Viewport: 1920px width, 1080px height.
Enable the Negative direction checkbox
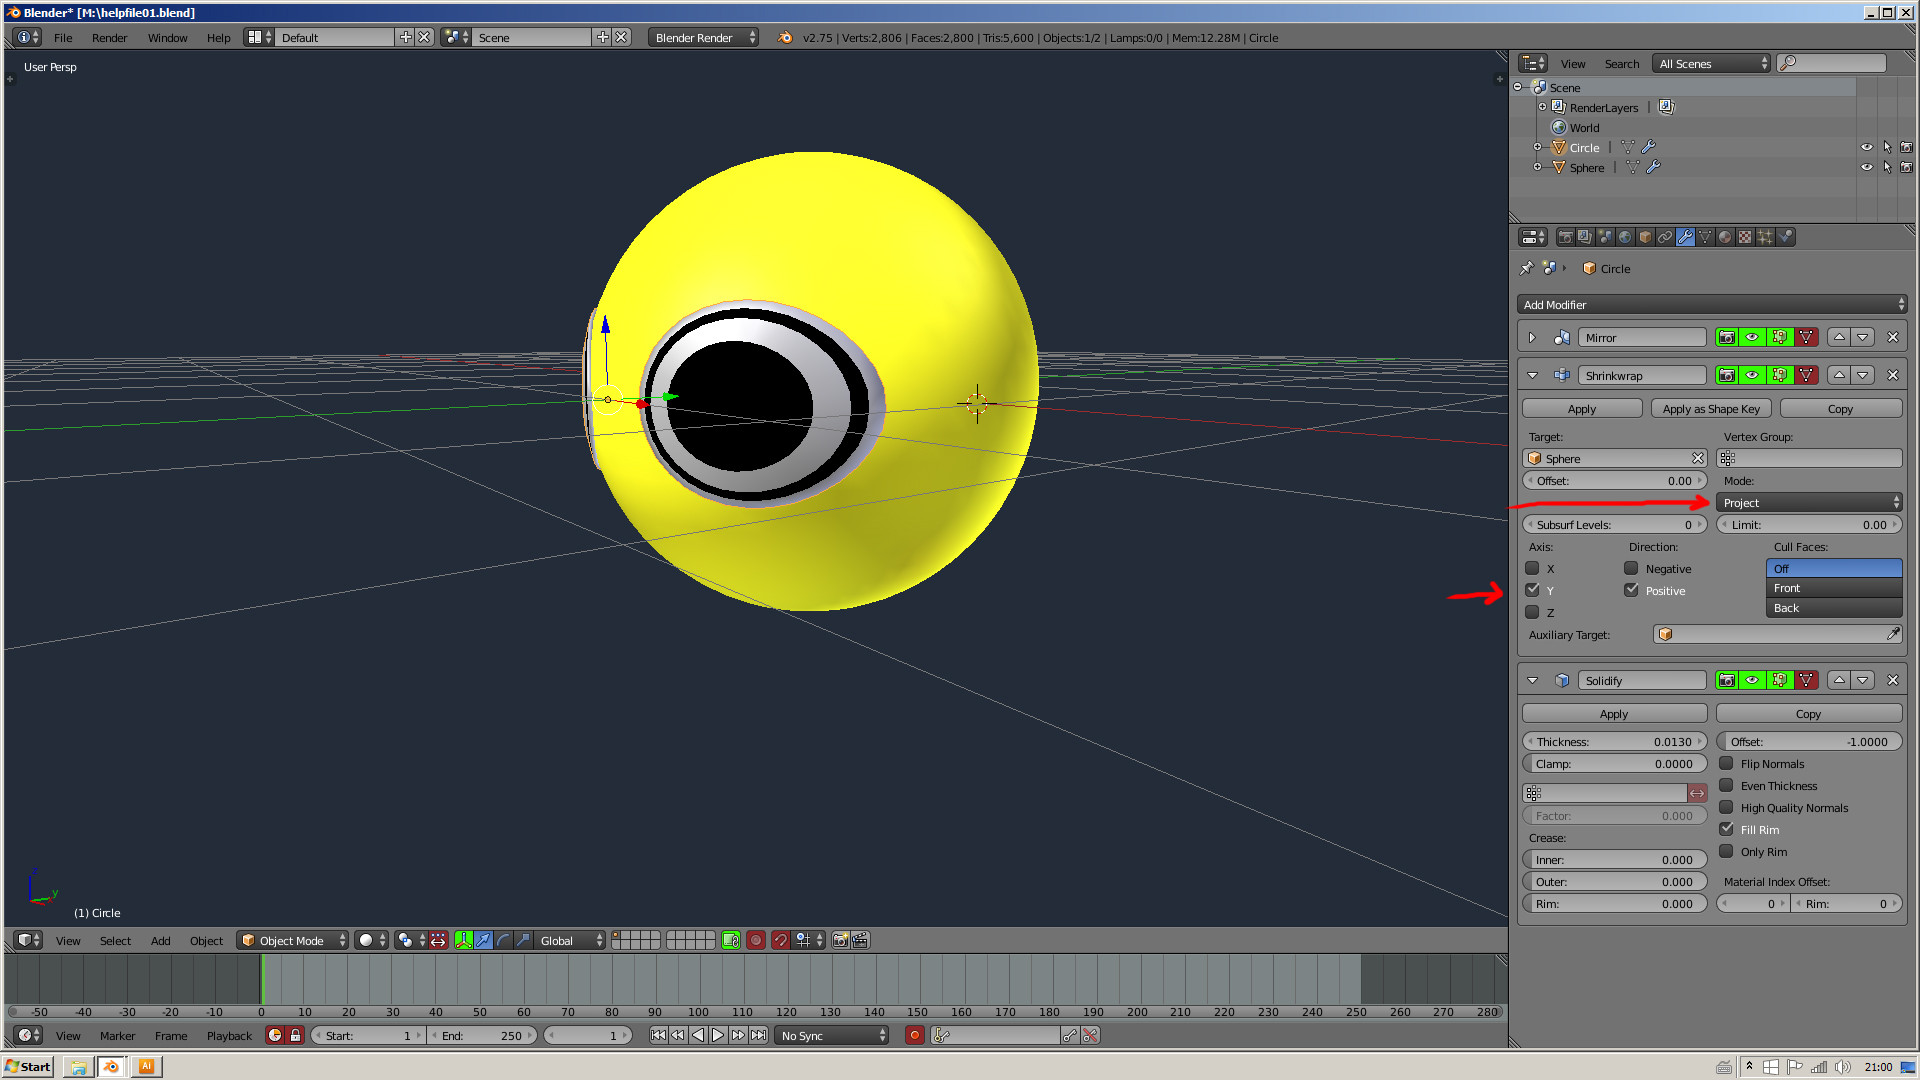(1631, 569)
